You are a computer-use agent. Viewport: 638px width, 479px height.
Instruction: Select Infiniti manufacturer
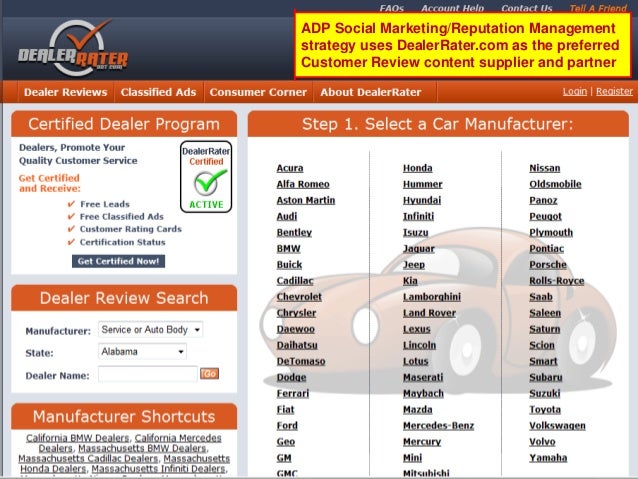pyautogui.click(x=418, y=217)
